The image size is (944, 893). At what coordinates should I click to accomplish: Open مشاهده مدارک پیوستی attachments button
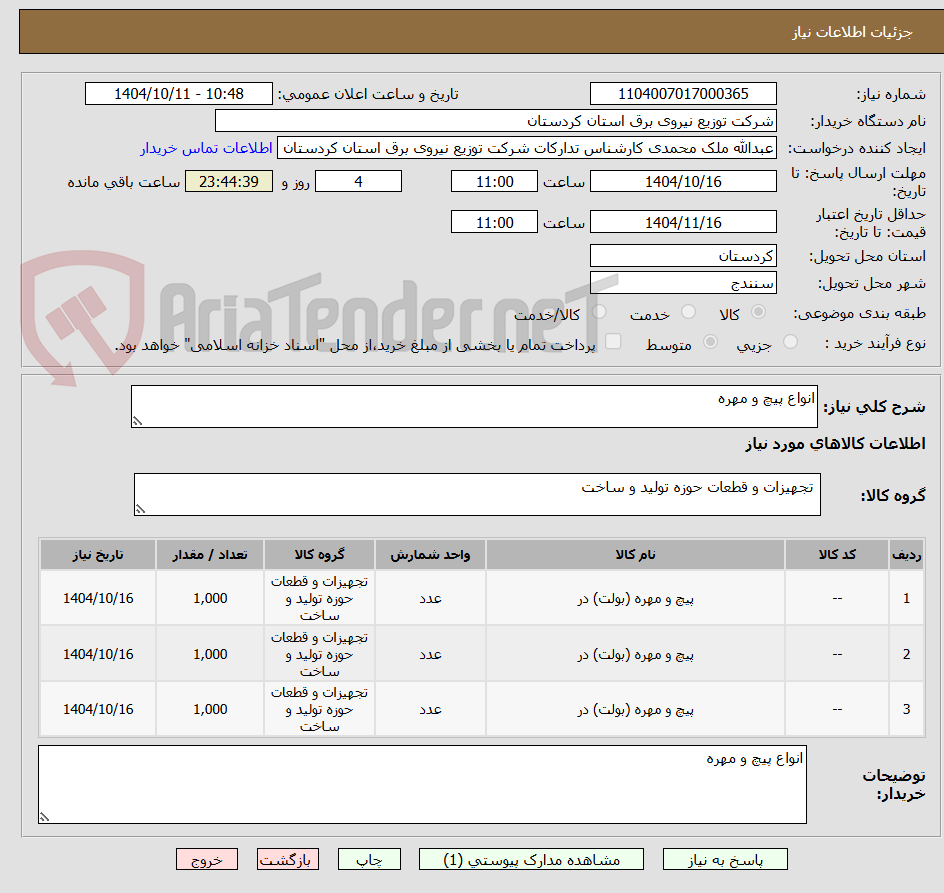531,859
